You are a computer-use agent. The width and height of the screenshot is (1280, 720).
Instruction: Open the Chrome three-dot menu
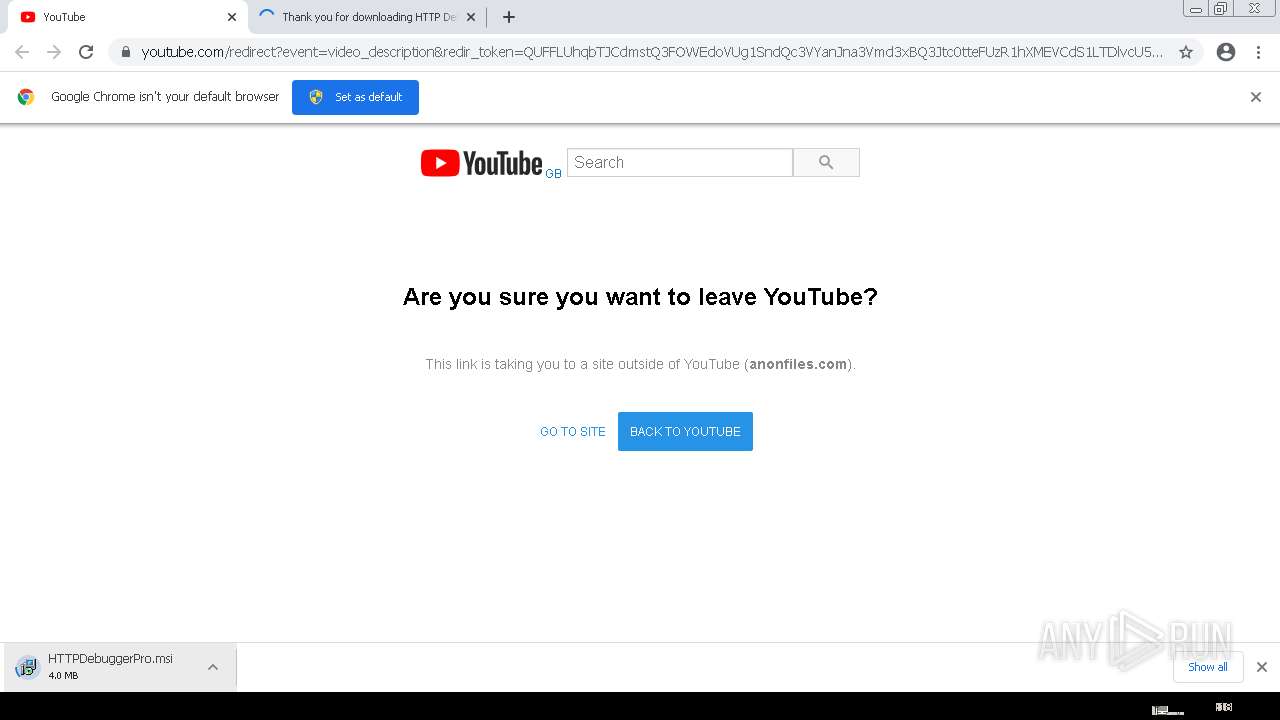pos(1258,52)
